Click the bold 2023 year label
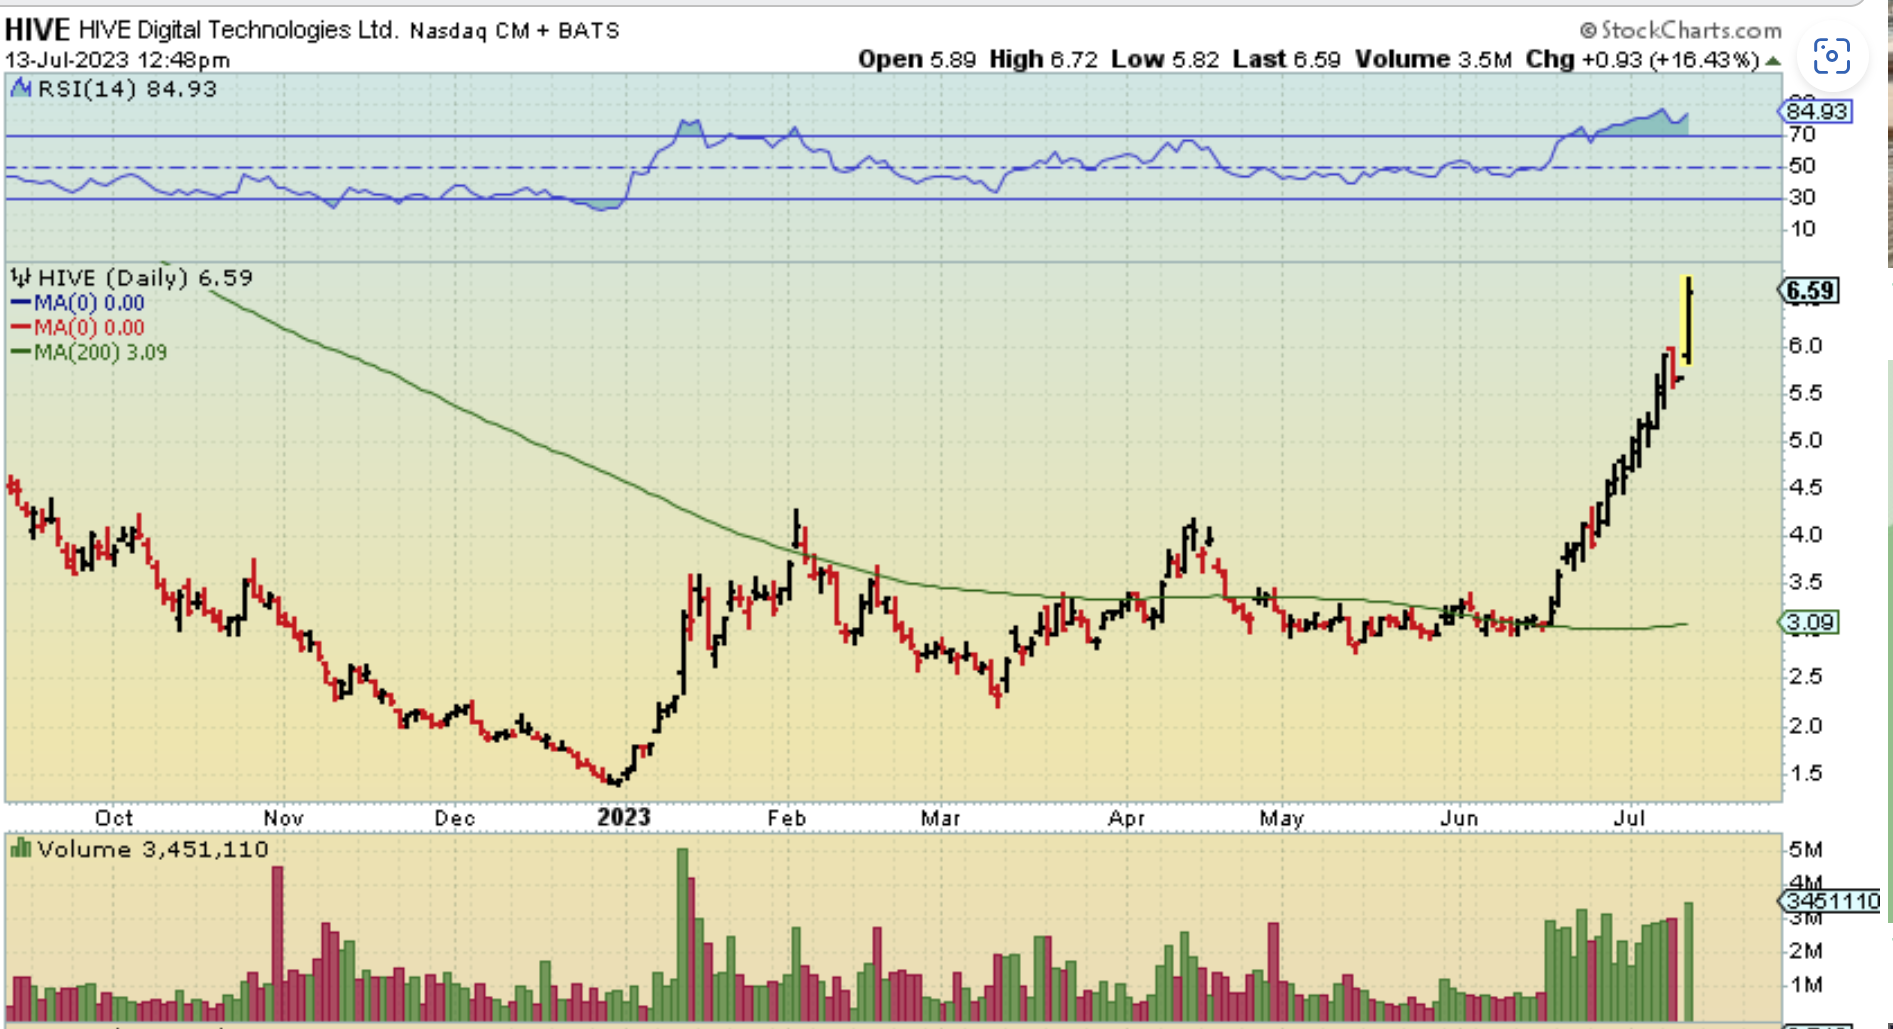The width and height of the screenshot is (1893, 1029). (624, 817)
